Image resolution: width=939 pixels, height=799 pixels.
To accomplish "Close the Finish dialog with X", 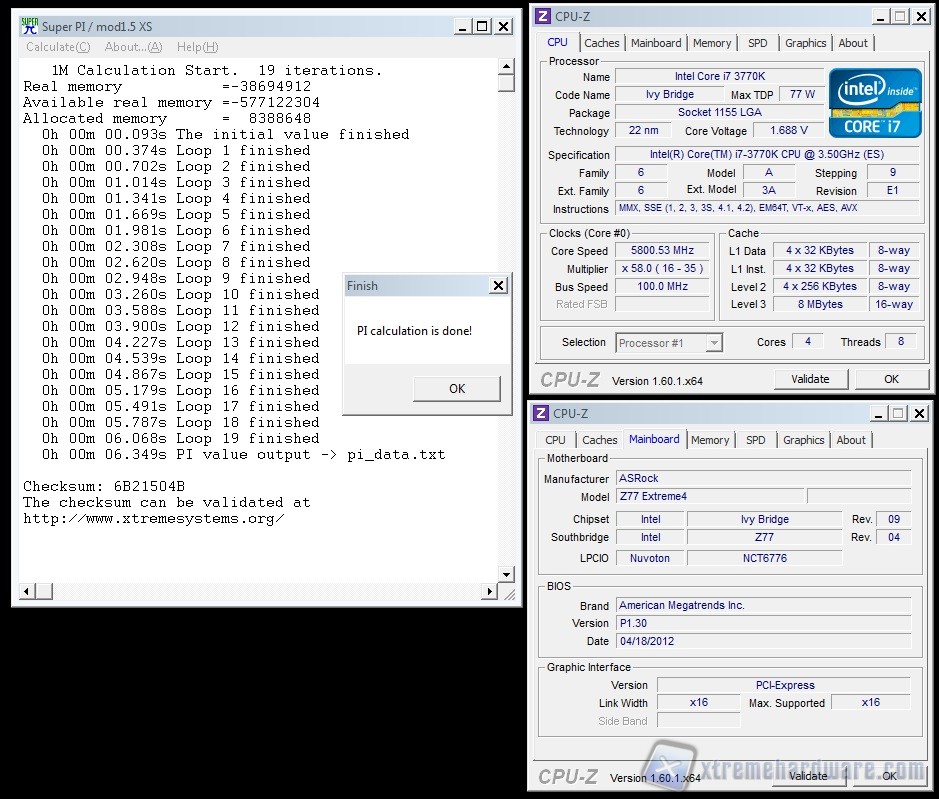I will click(x=498, y=286).
